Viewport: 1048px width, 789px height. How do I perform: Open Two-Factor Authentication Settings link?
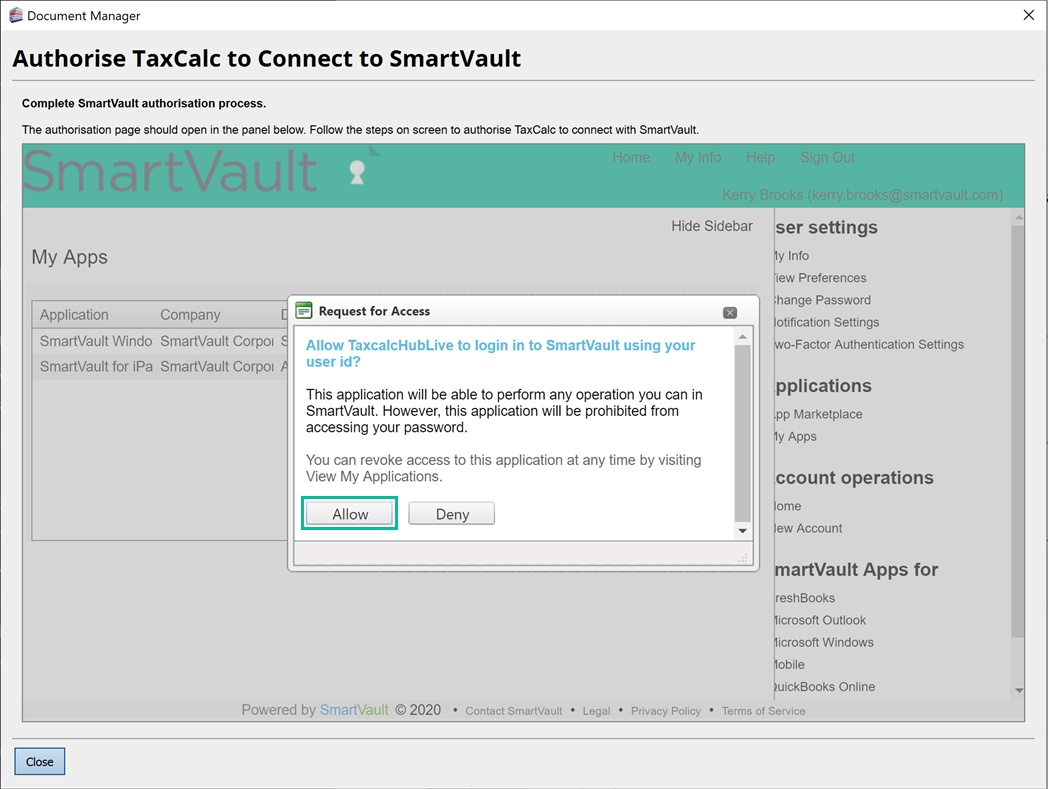[869, 344]
